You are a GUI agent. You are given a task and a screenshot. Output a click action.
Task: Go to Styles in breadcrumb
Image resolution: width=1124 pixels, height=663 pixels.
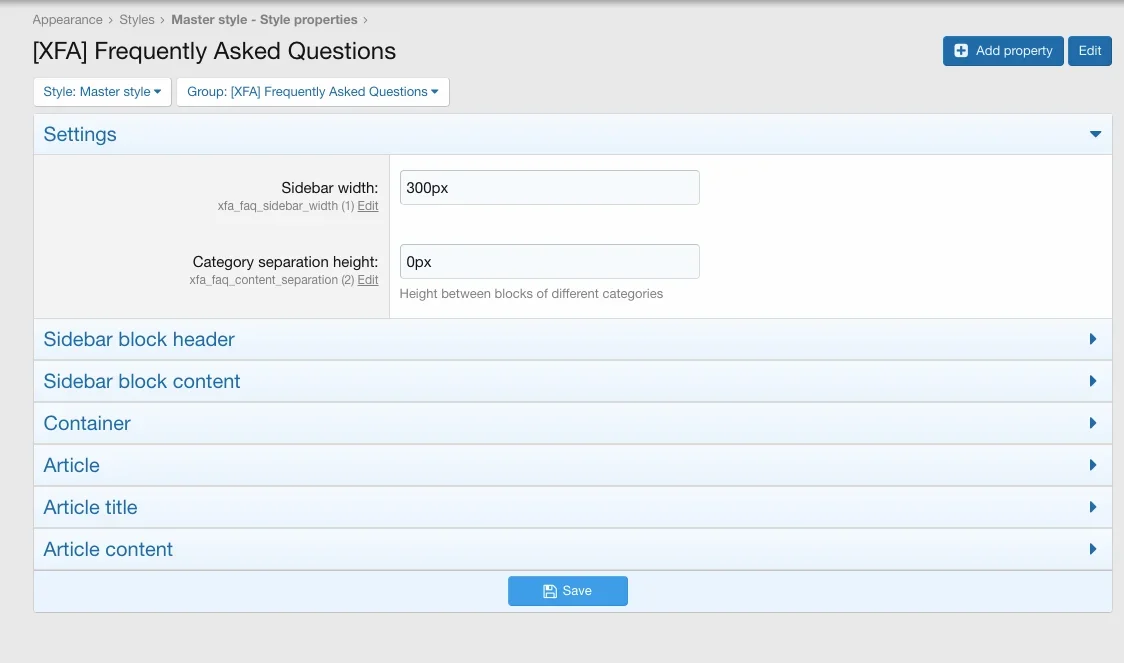tap(137, 20)
